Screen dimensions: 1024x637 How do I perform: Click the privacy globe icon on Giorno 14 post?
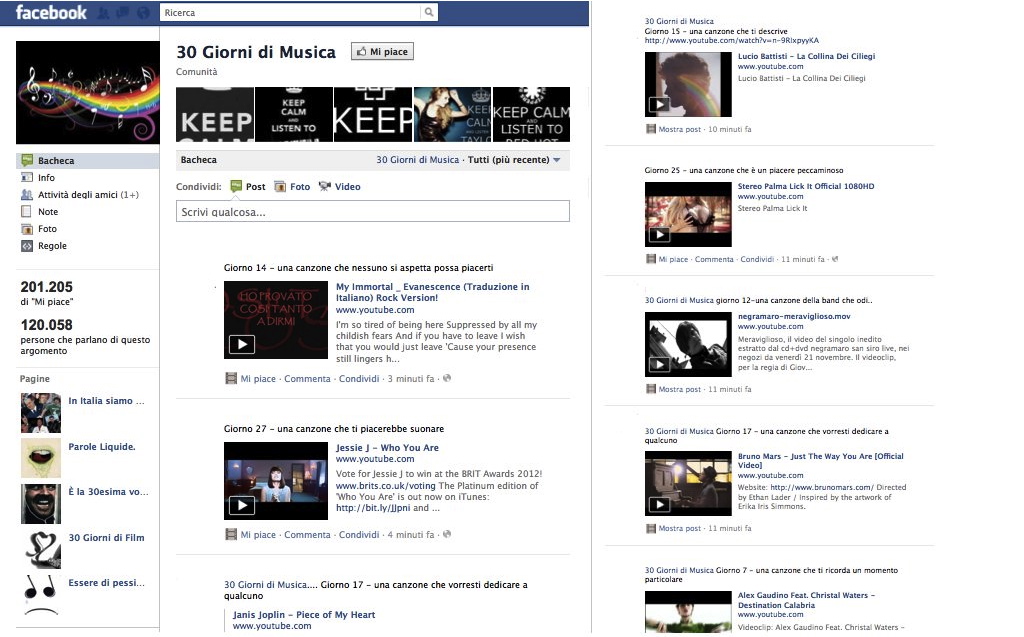pyautogui.click(x=447, y=378)
